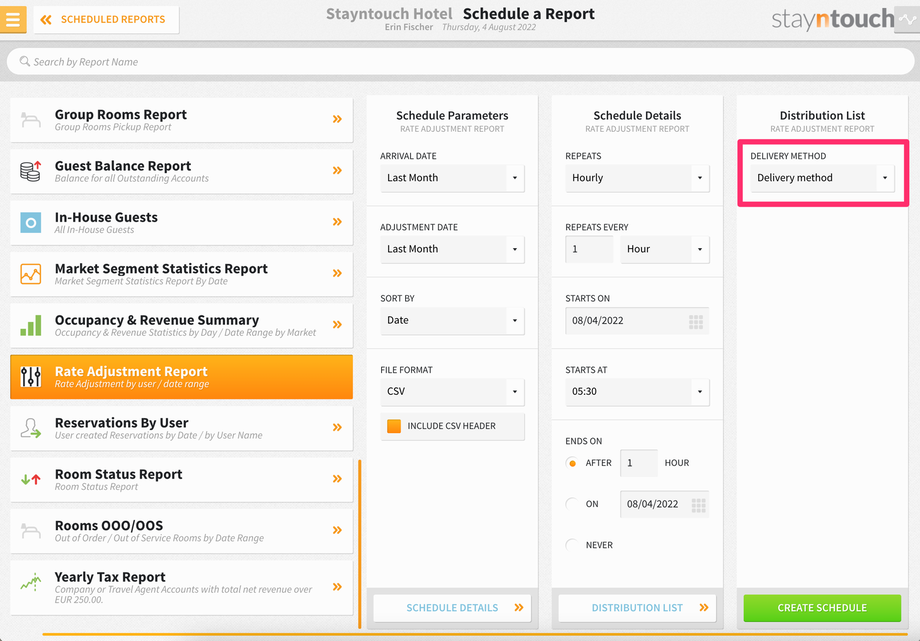
Task: Go back to Scheduled Reports
Action: (106, 19)
